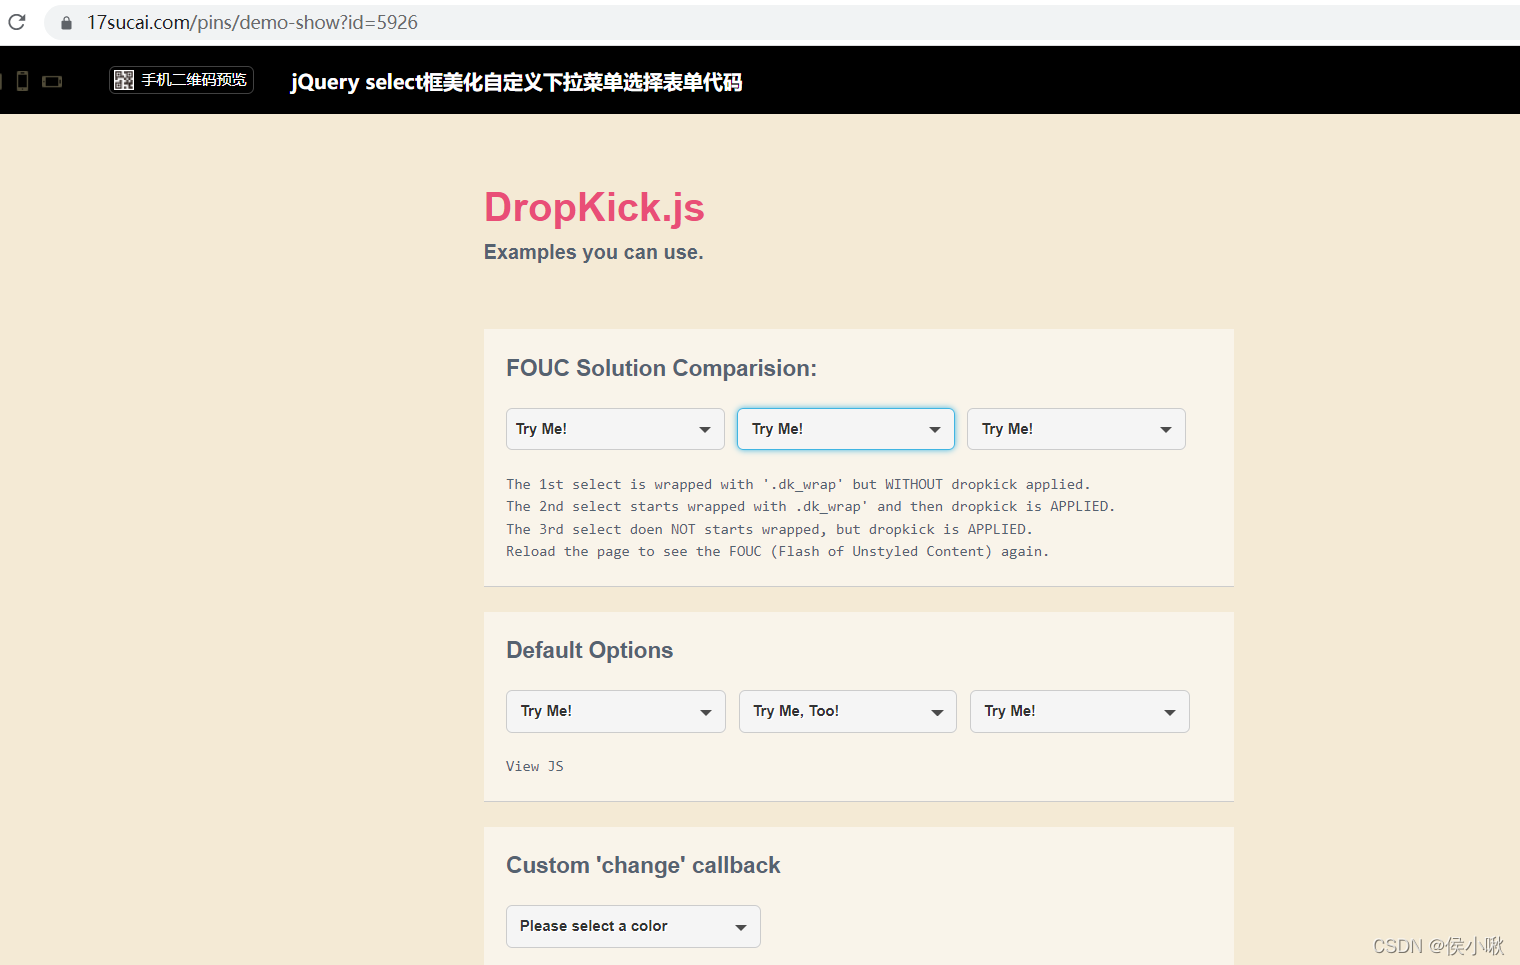The image size is (1520, 965).
Task: Select the FOUC Solution Comparision heading
Action: coord(661,368)
